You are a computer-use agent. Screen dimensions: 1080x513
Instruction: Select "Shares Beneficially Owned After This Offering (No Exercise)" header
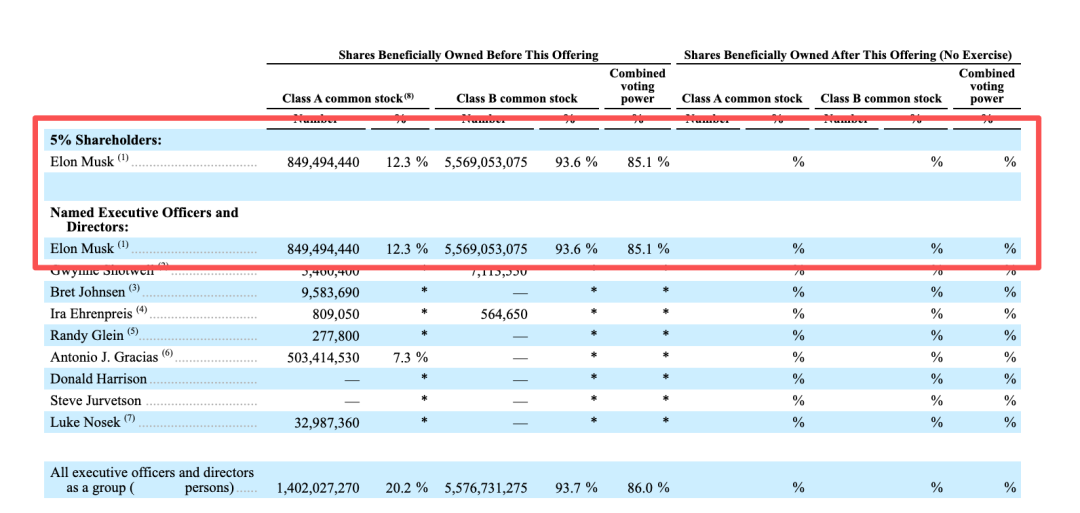click(x=847, y=55)
